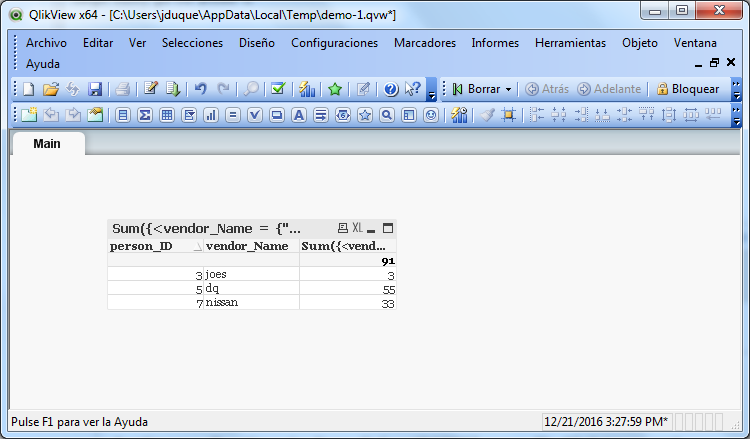750x439 pixels.
Task: Toggle the design grid icon
Action: (x=508, y=115)
